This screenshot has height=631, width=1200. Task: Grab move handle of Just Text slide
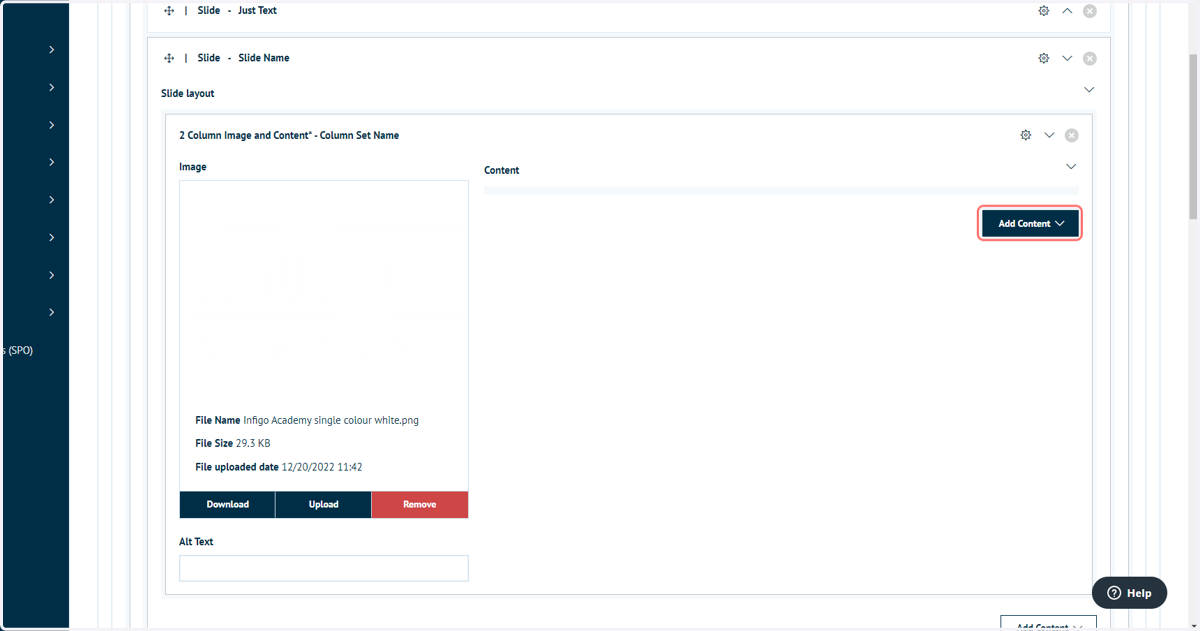pyautogui.click(x=169, y=11)
